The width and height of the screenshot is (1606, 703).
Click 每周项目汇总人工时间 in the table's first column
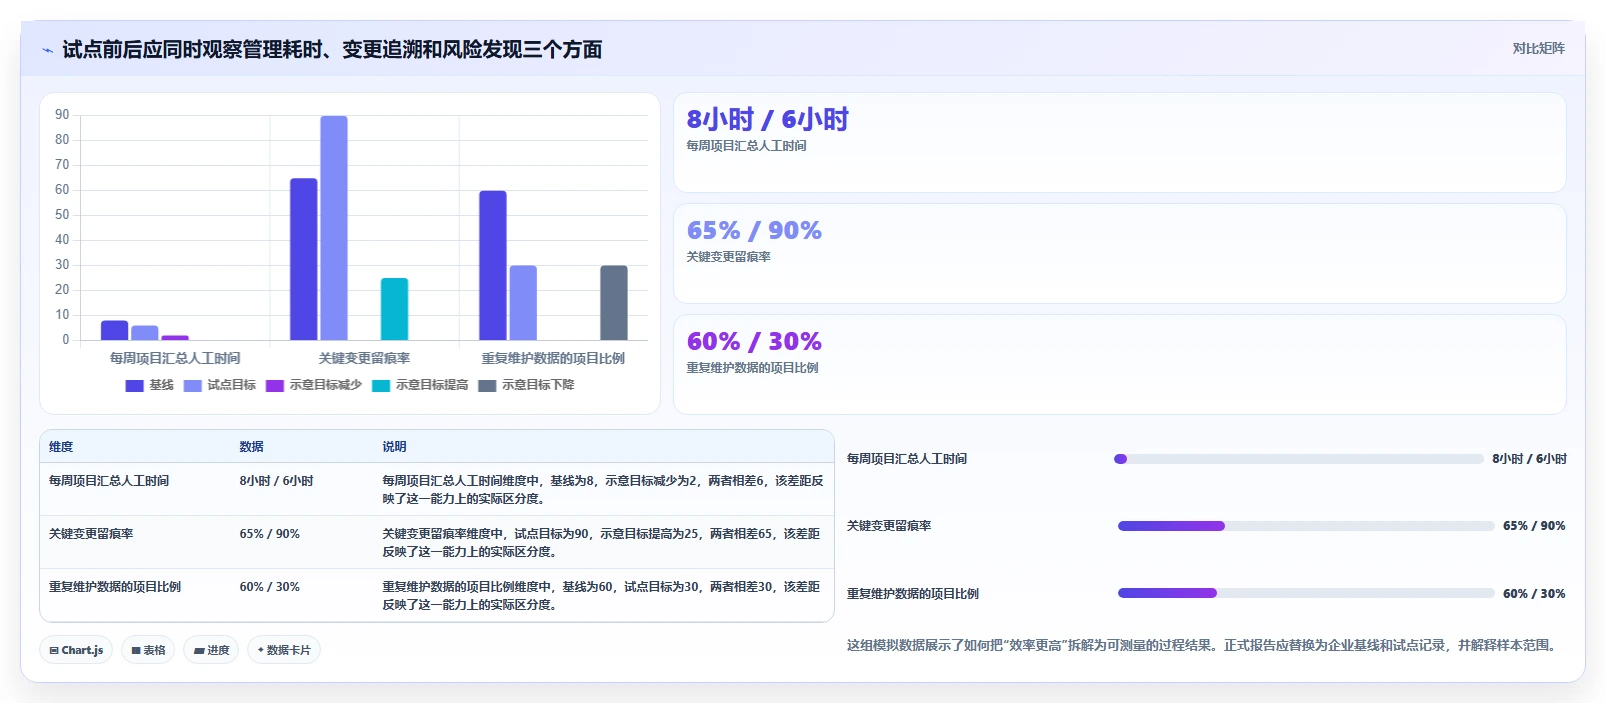click(x=109, y=481)
